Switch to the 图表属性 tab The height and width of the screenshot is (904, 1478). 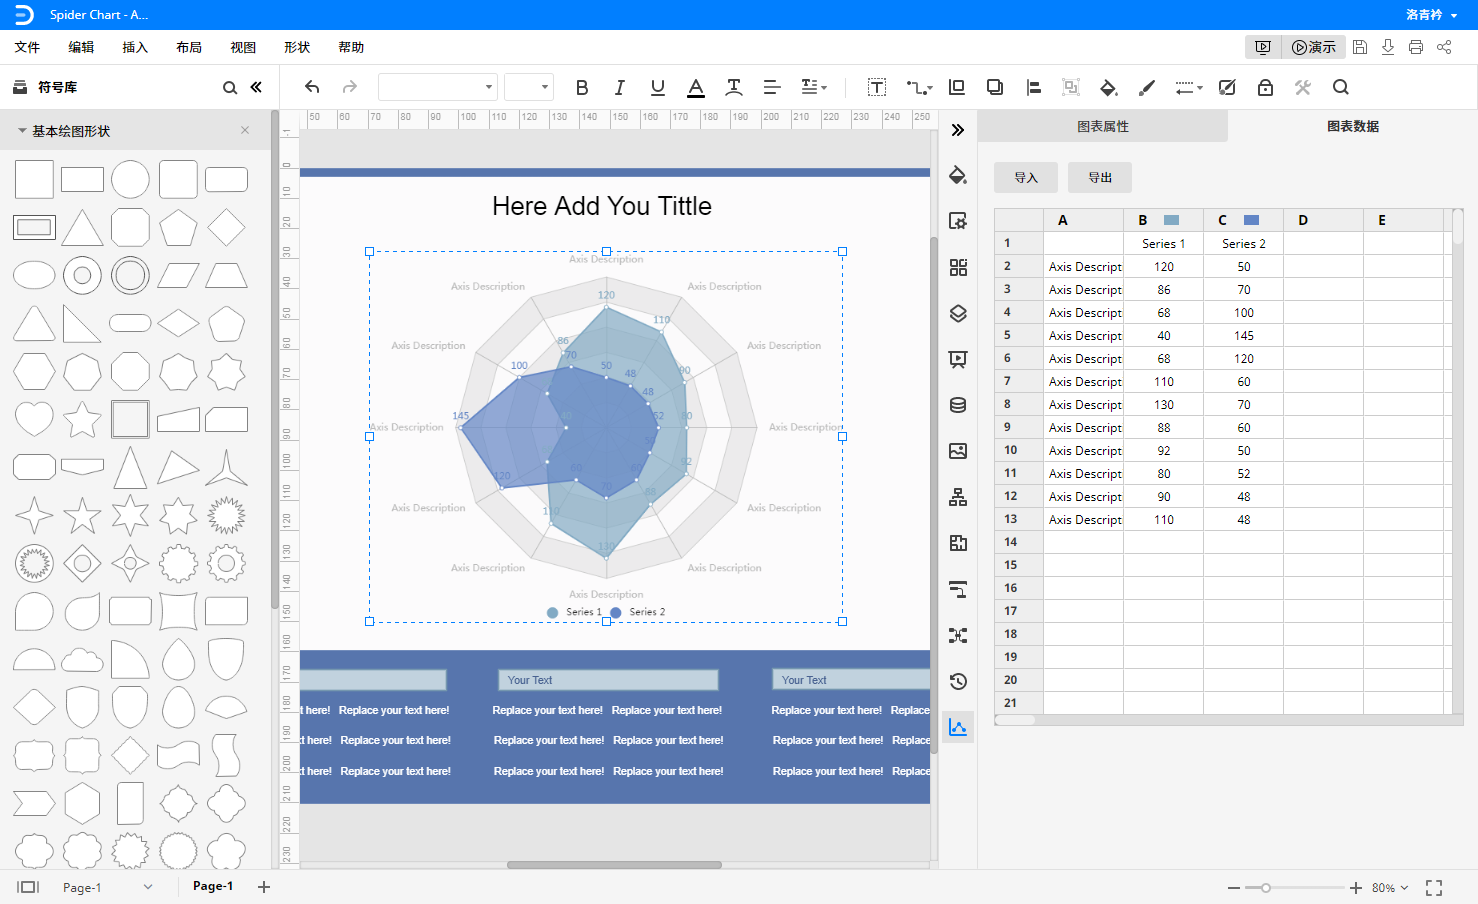(1102, 126)
